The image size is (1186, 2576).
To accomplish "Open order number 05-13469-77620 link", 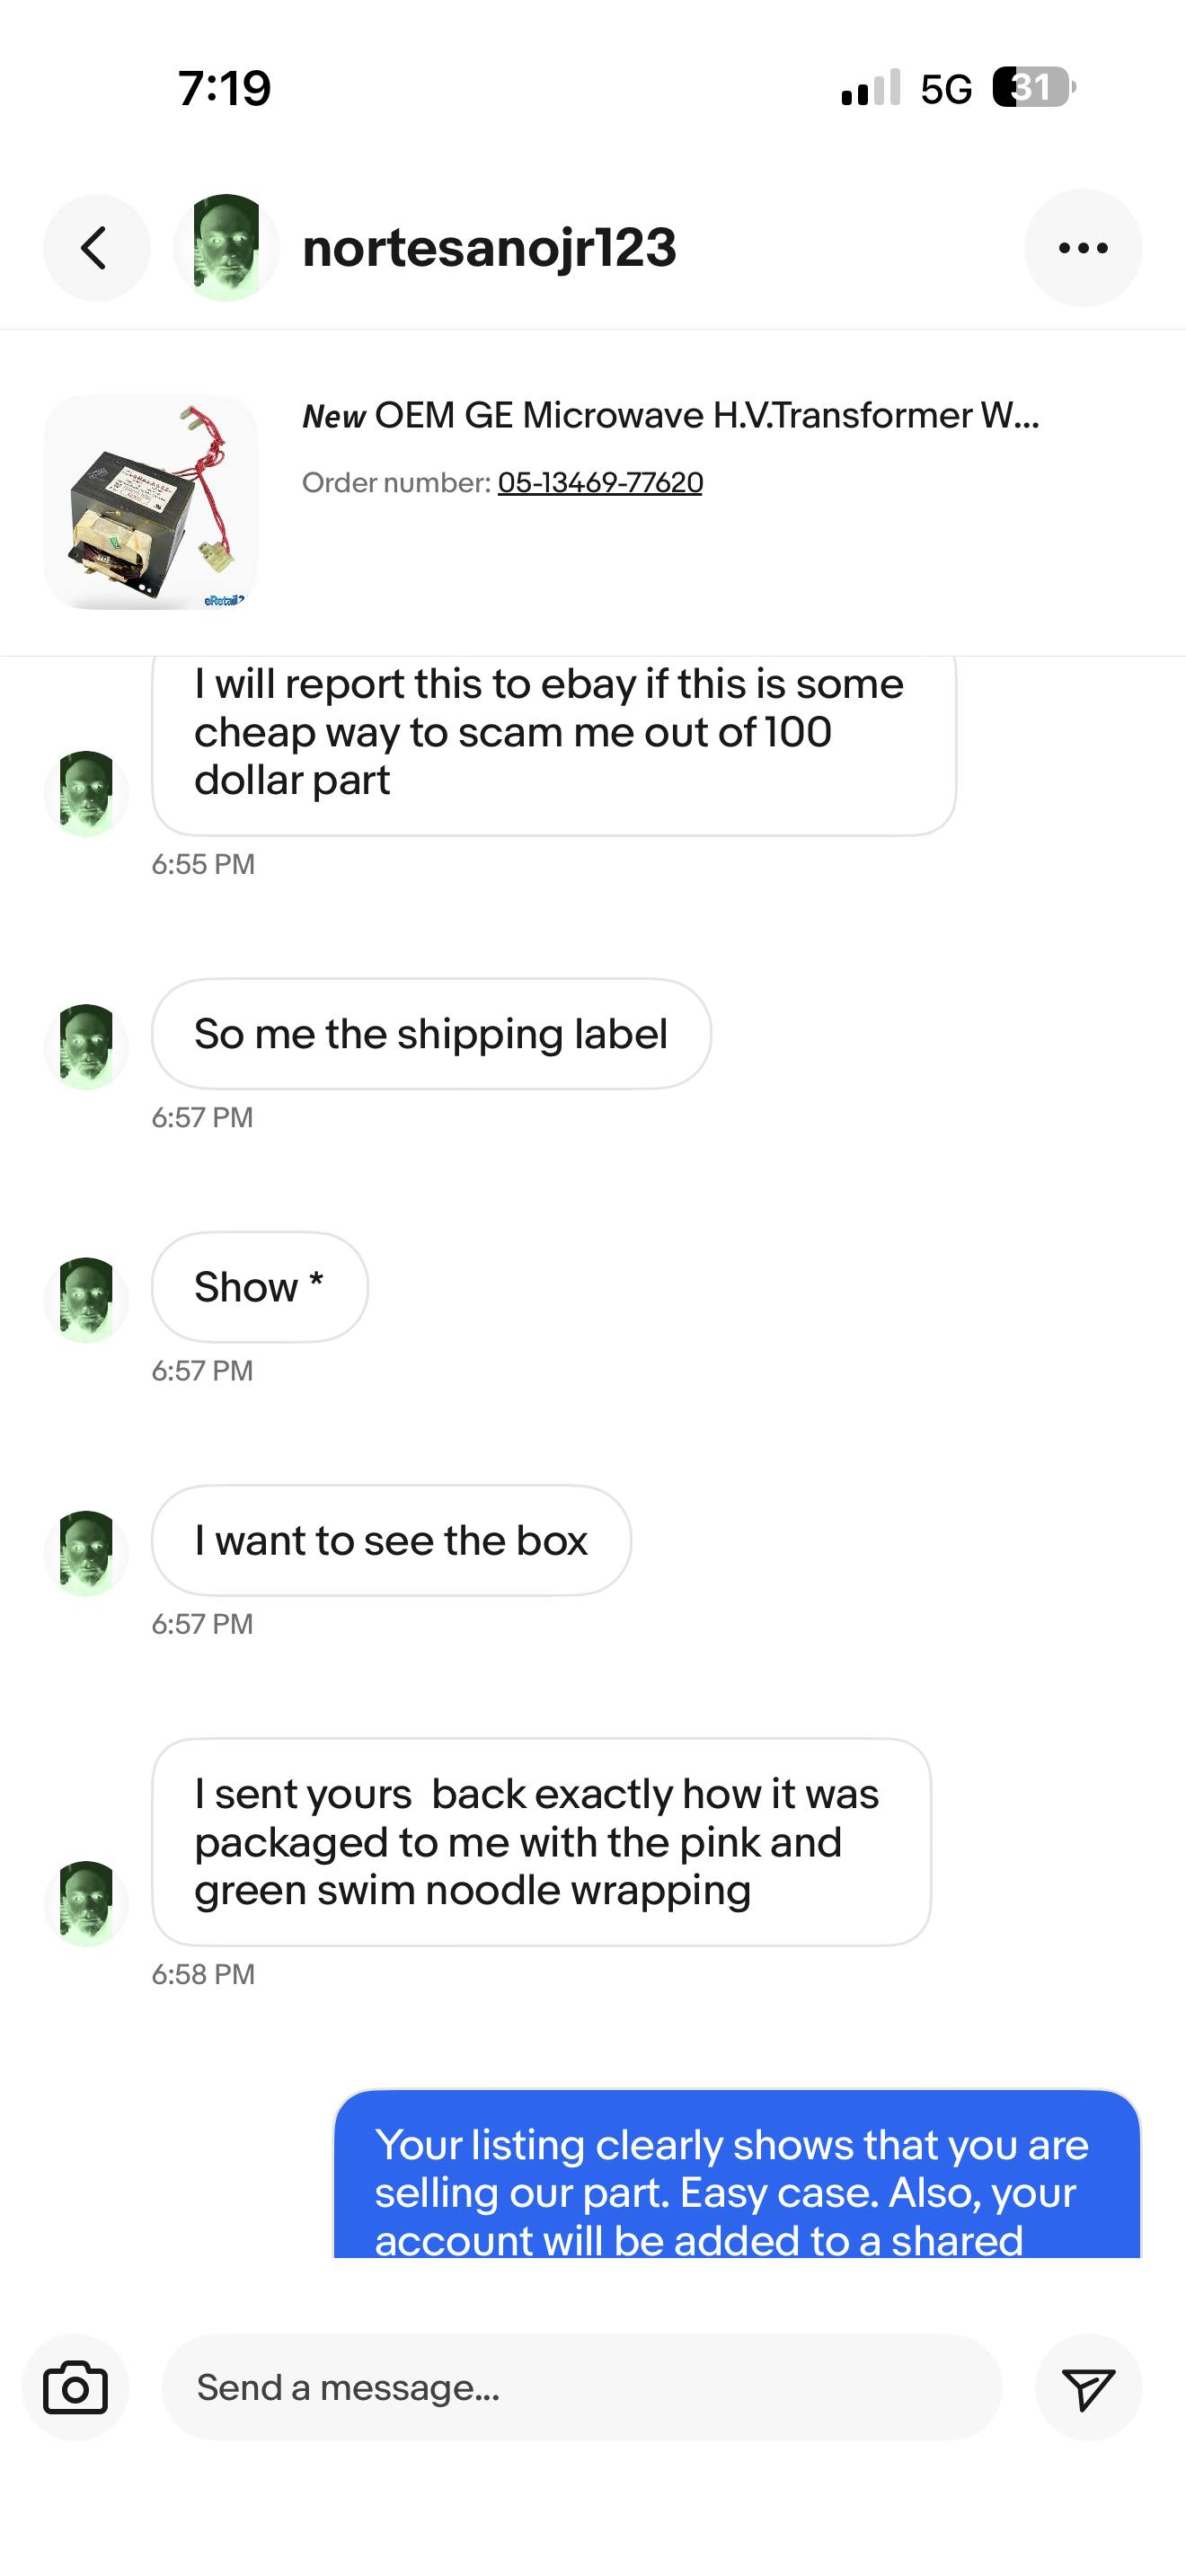I will [600, 483].
